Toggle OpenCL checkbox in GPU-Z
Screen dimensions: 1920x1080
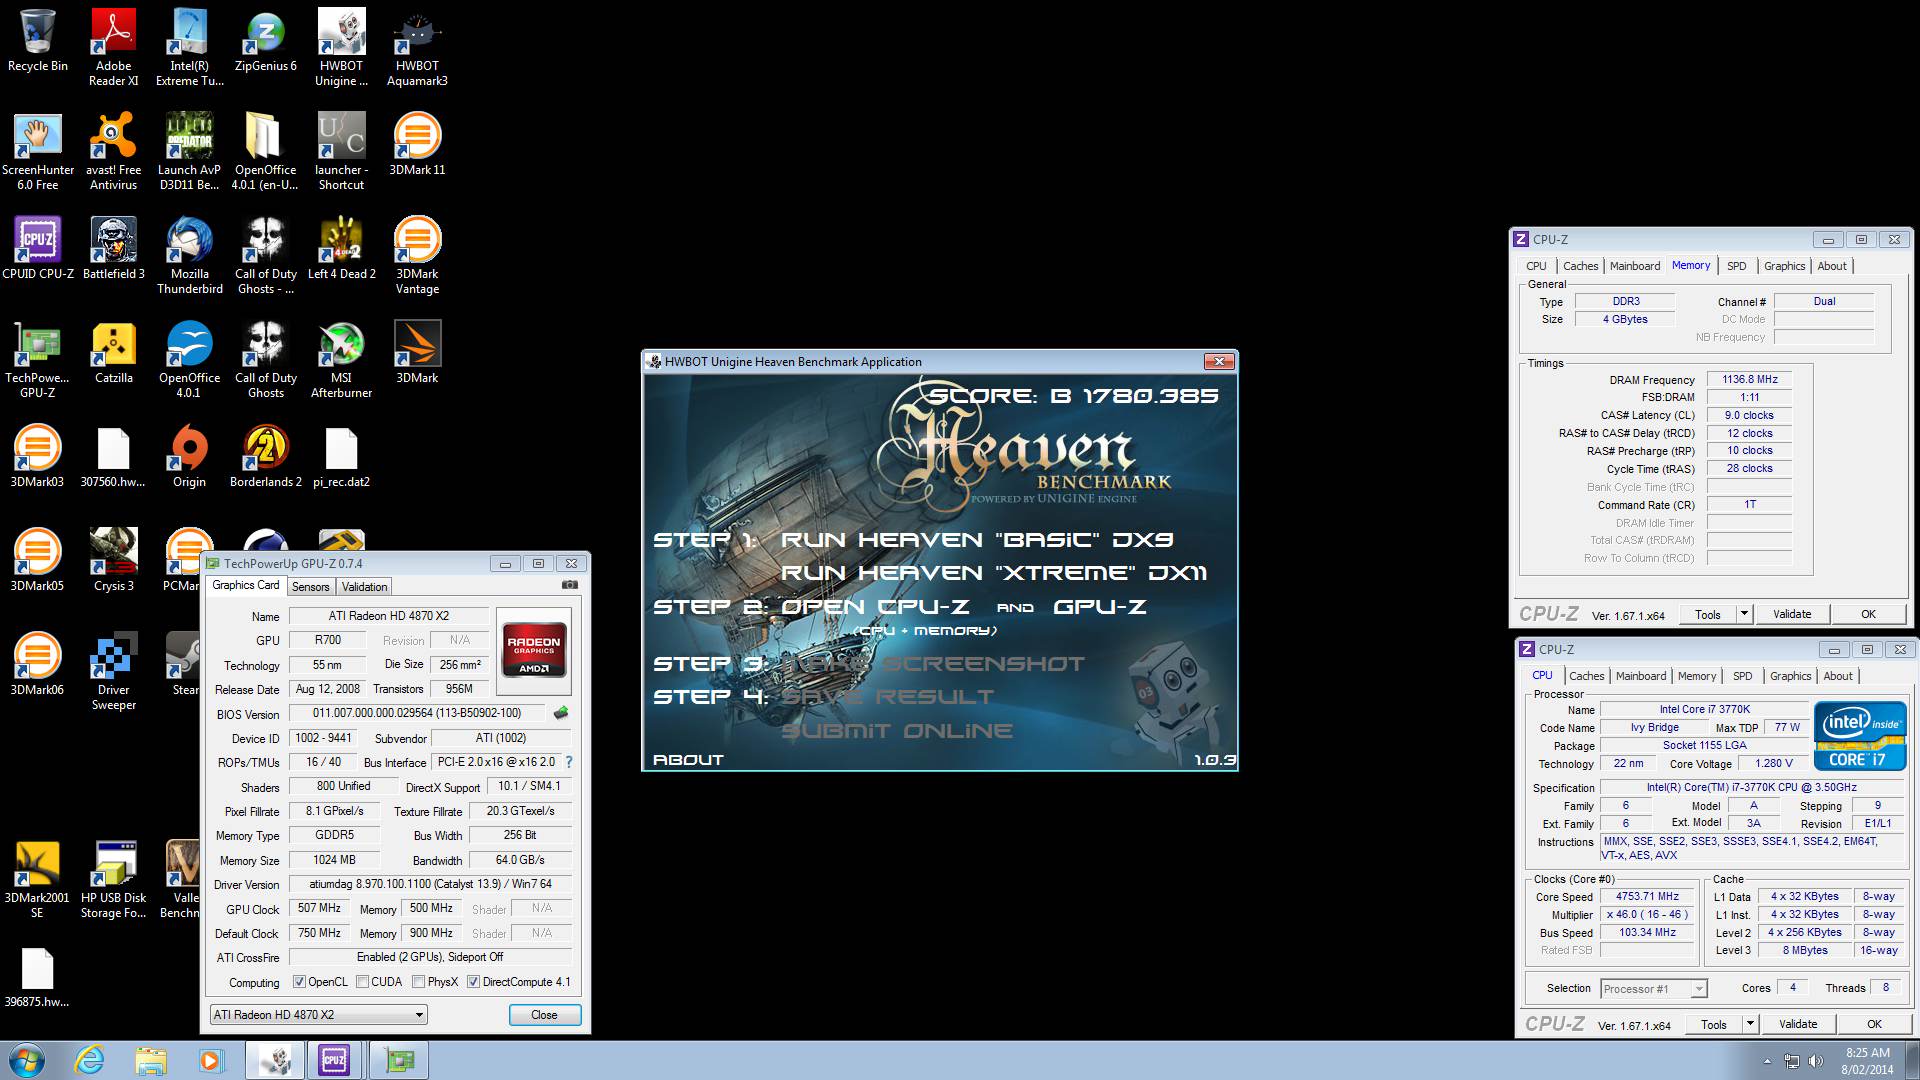[299, 982]
